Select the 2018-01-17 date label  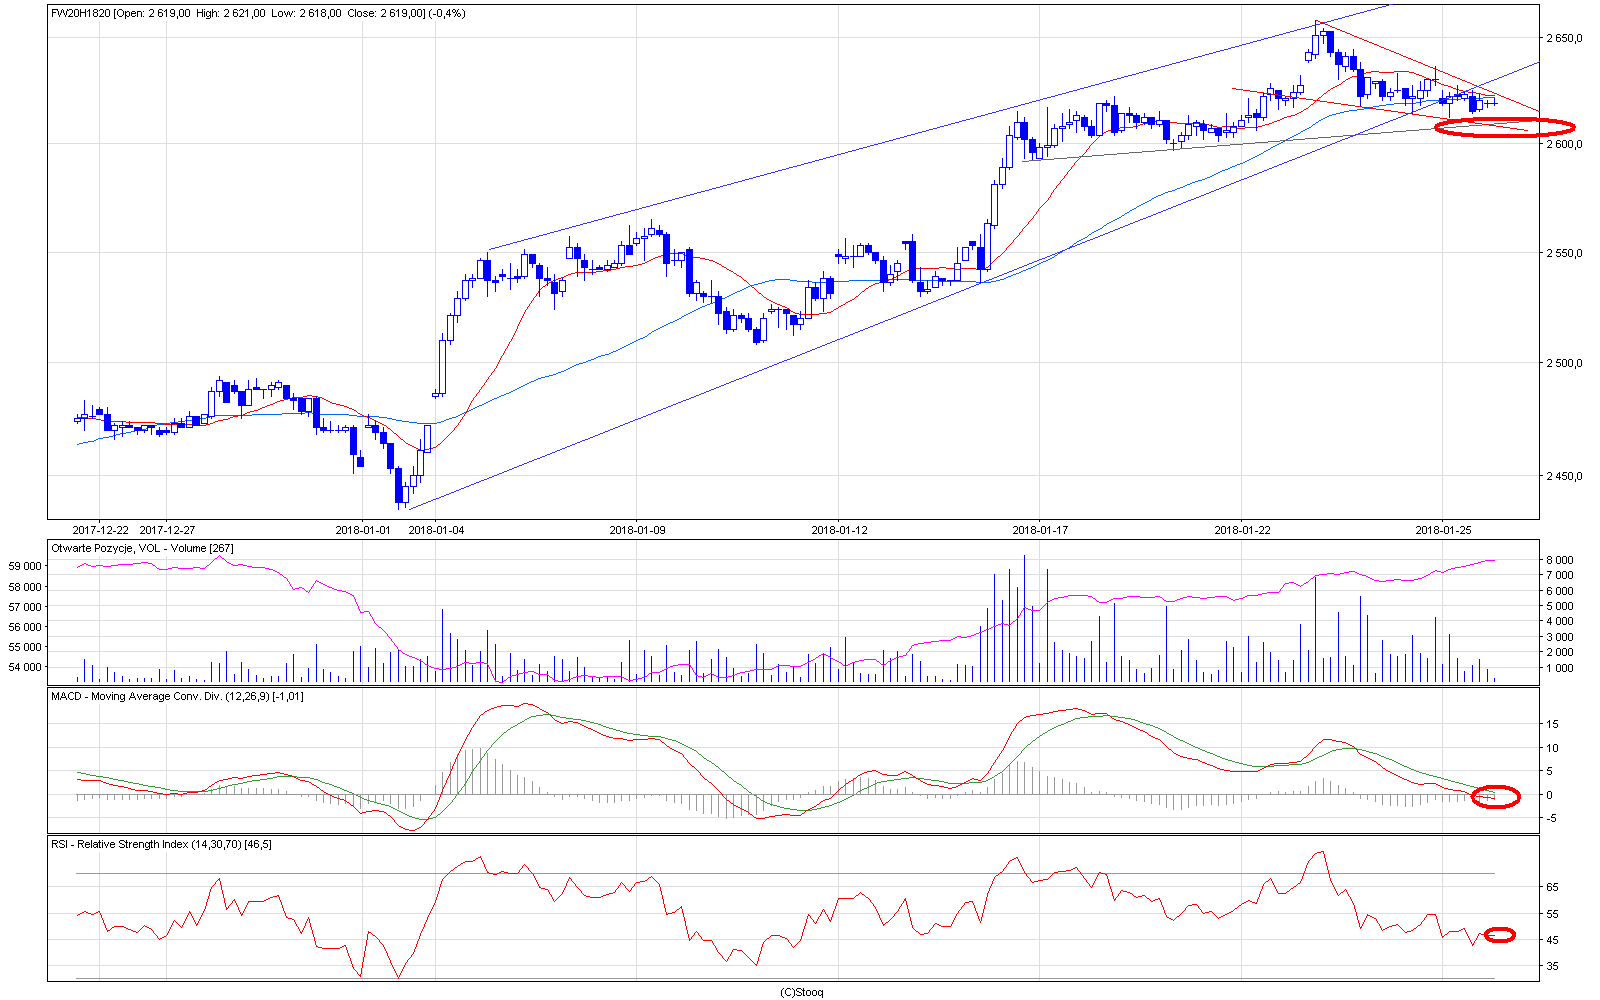coord(1041,530)
